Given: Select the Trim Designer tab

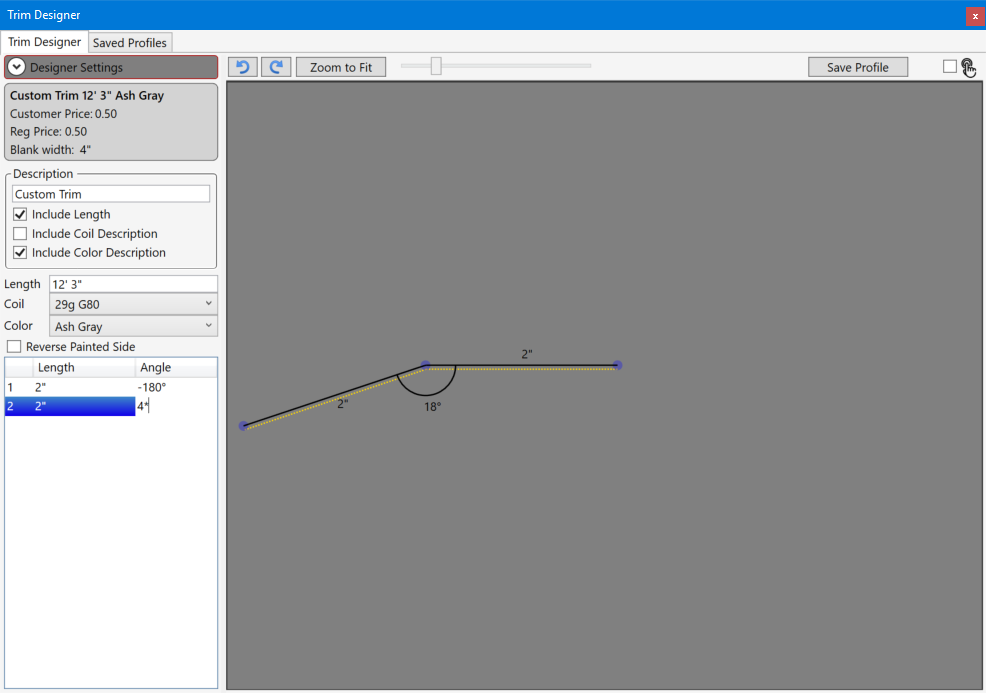Looking at the screenshot, I should [45, 42].
